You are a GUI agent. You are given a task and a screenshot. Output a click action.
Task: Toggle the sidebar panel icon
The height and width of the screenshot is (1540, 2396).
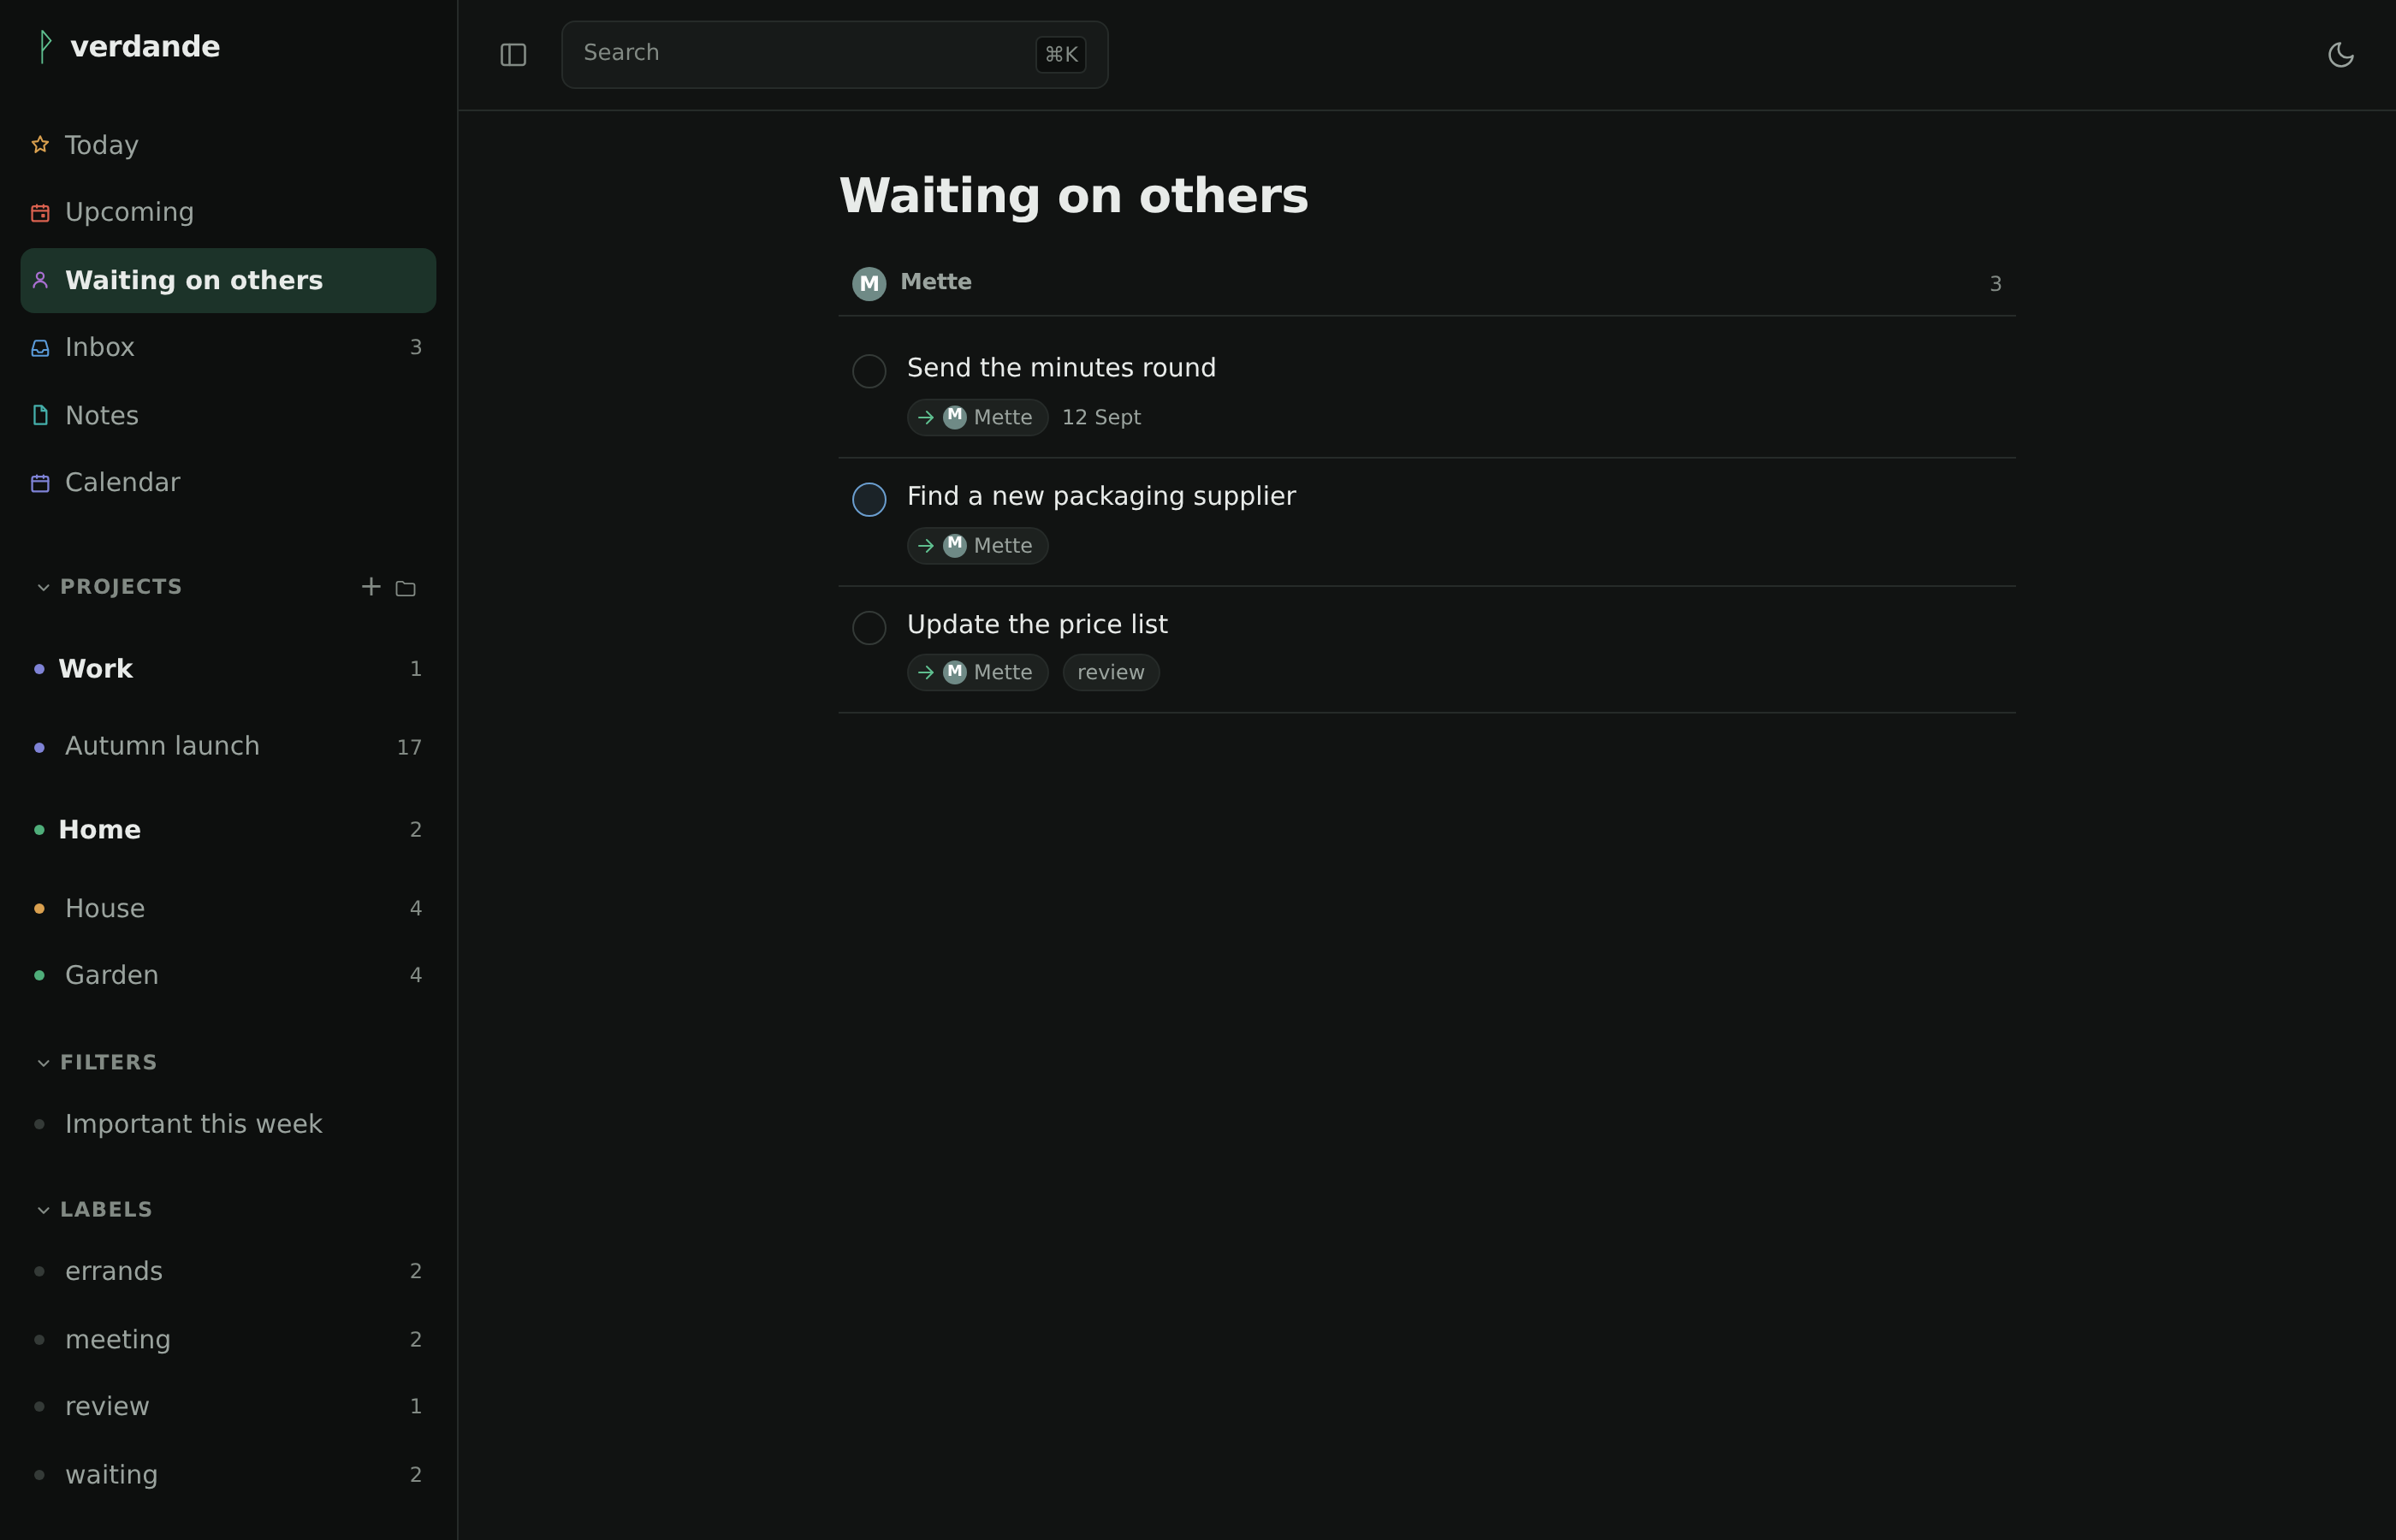pos(513,55)
